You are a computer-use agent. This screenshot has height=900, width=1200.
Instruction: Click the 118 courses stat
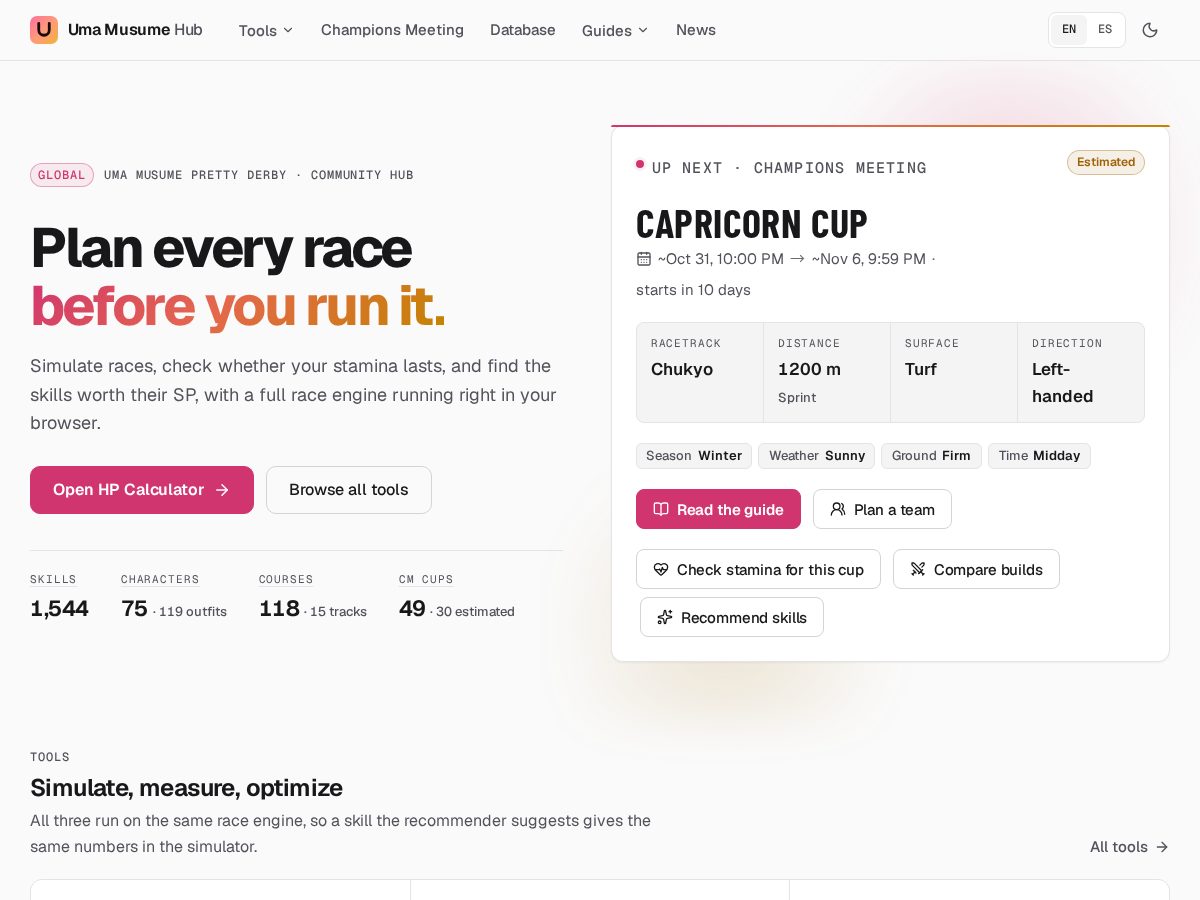click(313, 597)
